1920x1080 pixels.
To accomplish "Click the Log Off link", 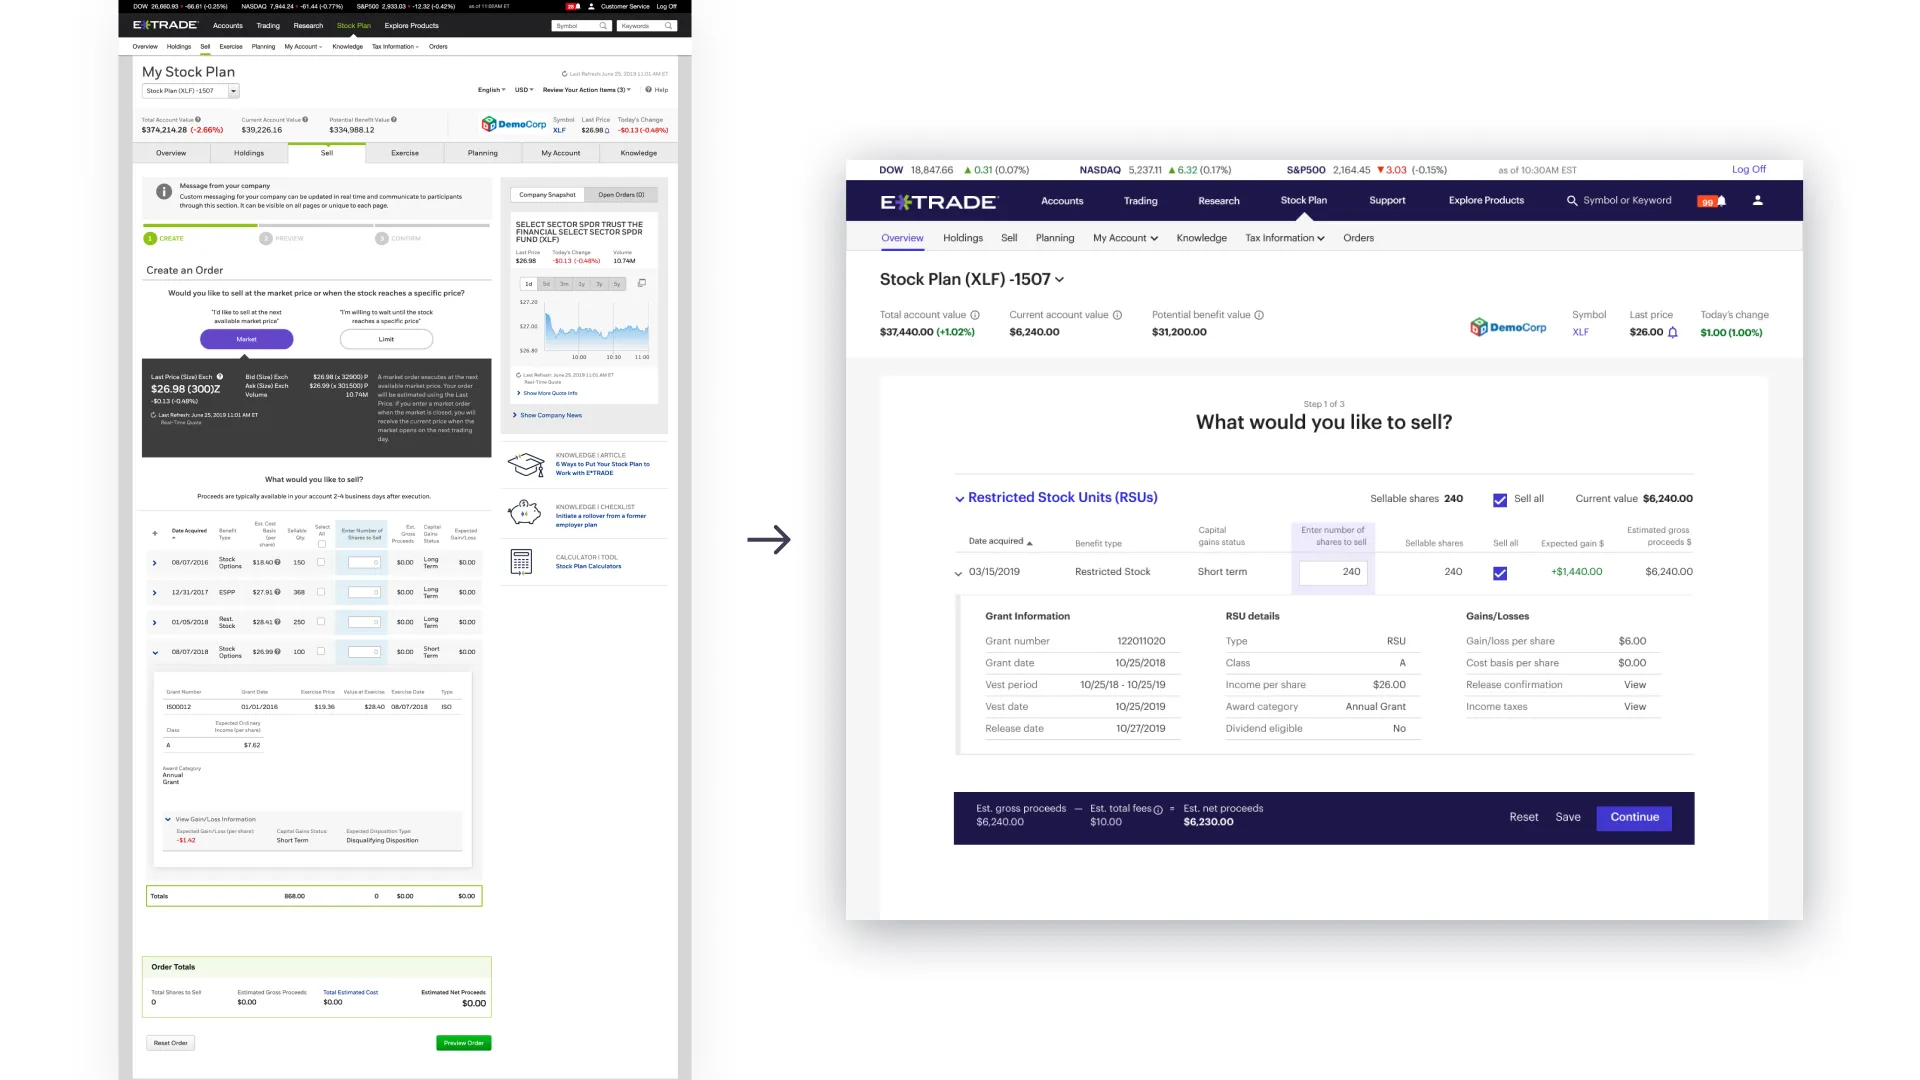I will point(1748,170).
